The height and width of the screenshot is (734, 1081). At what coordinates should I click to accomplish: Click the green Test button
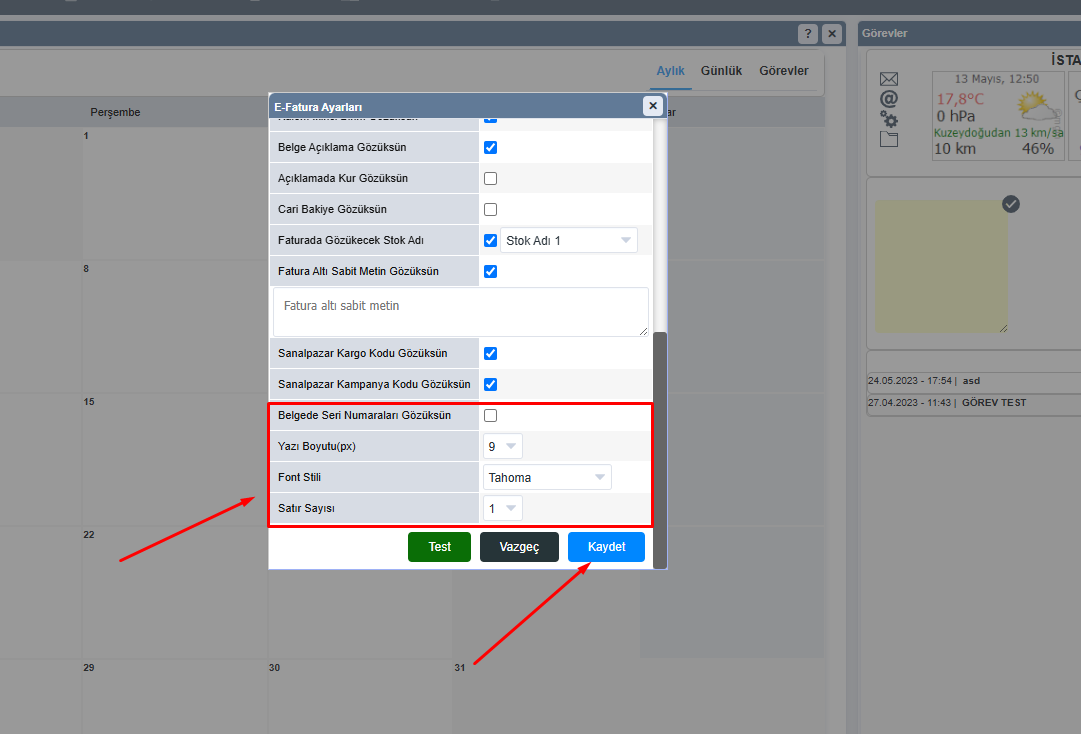click(x=439, y=547)
